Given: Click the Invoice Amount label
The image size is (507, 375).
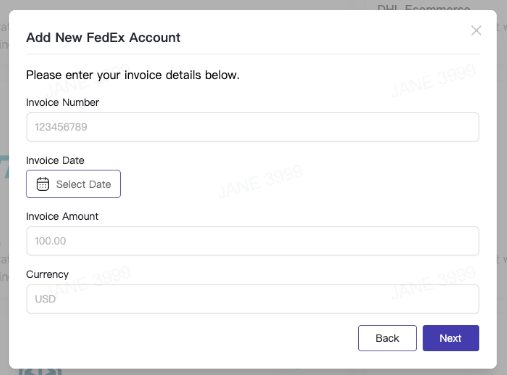Looking at the screenshot, I should click(62, 216).
